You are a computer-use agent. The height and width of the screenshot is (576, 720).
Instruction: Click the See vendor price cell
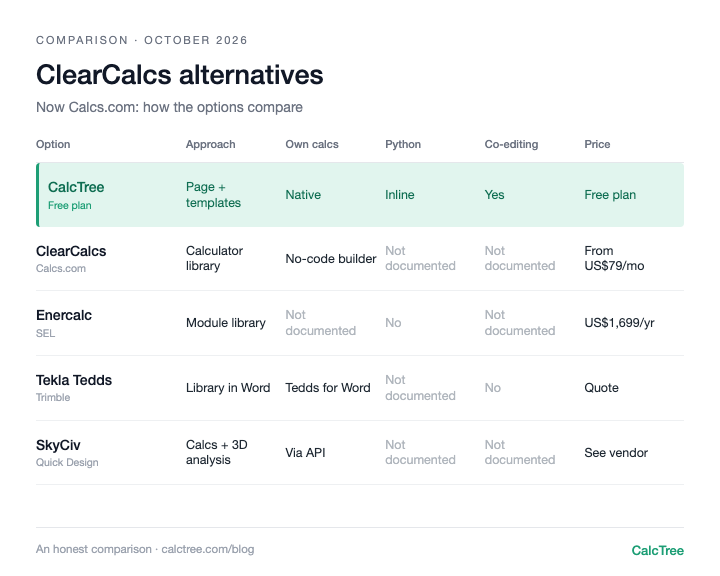click(x=616, y=453)
